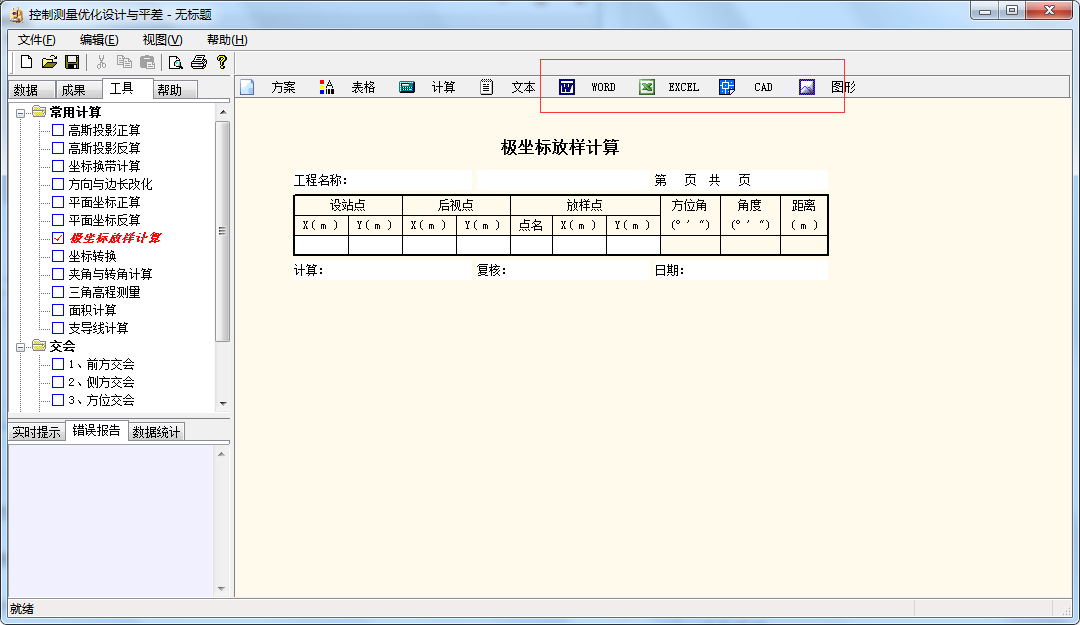Click the 图形 graphics icon
Screen dimensions: 1080x625
click(x=807, y=87)
